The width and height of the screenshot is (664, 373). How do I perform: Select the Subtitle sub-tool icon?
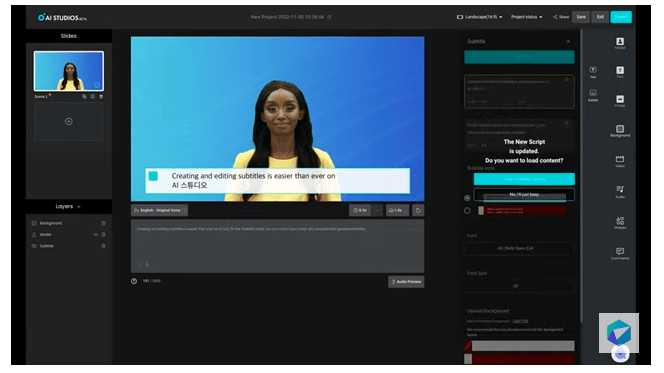pos(593,95)
